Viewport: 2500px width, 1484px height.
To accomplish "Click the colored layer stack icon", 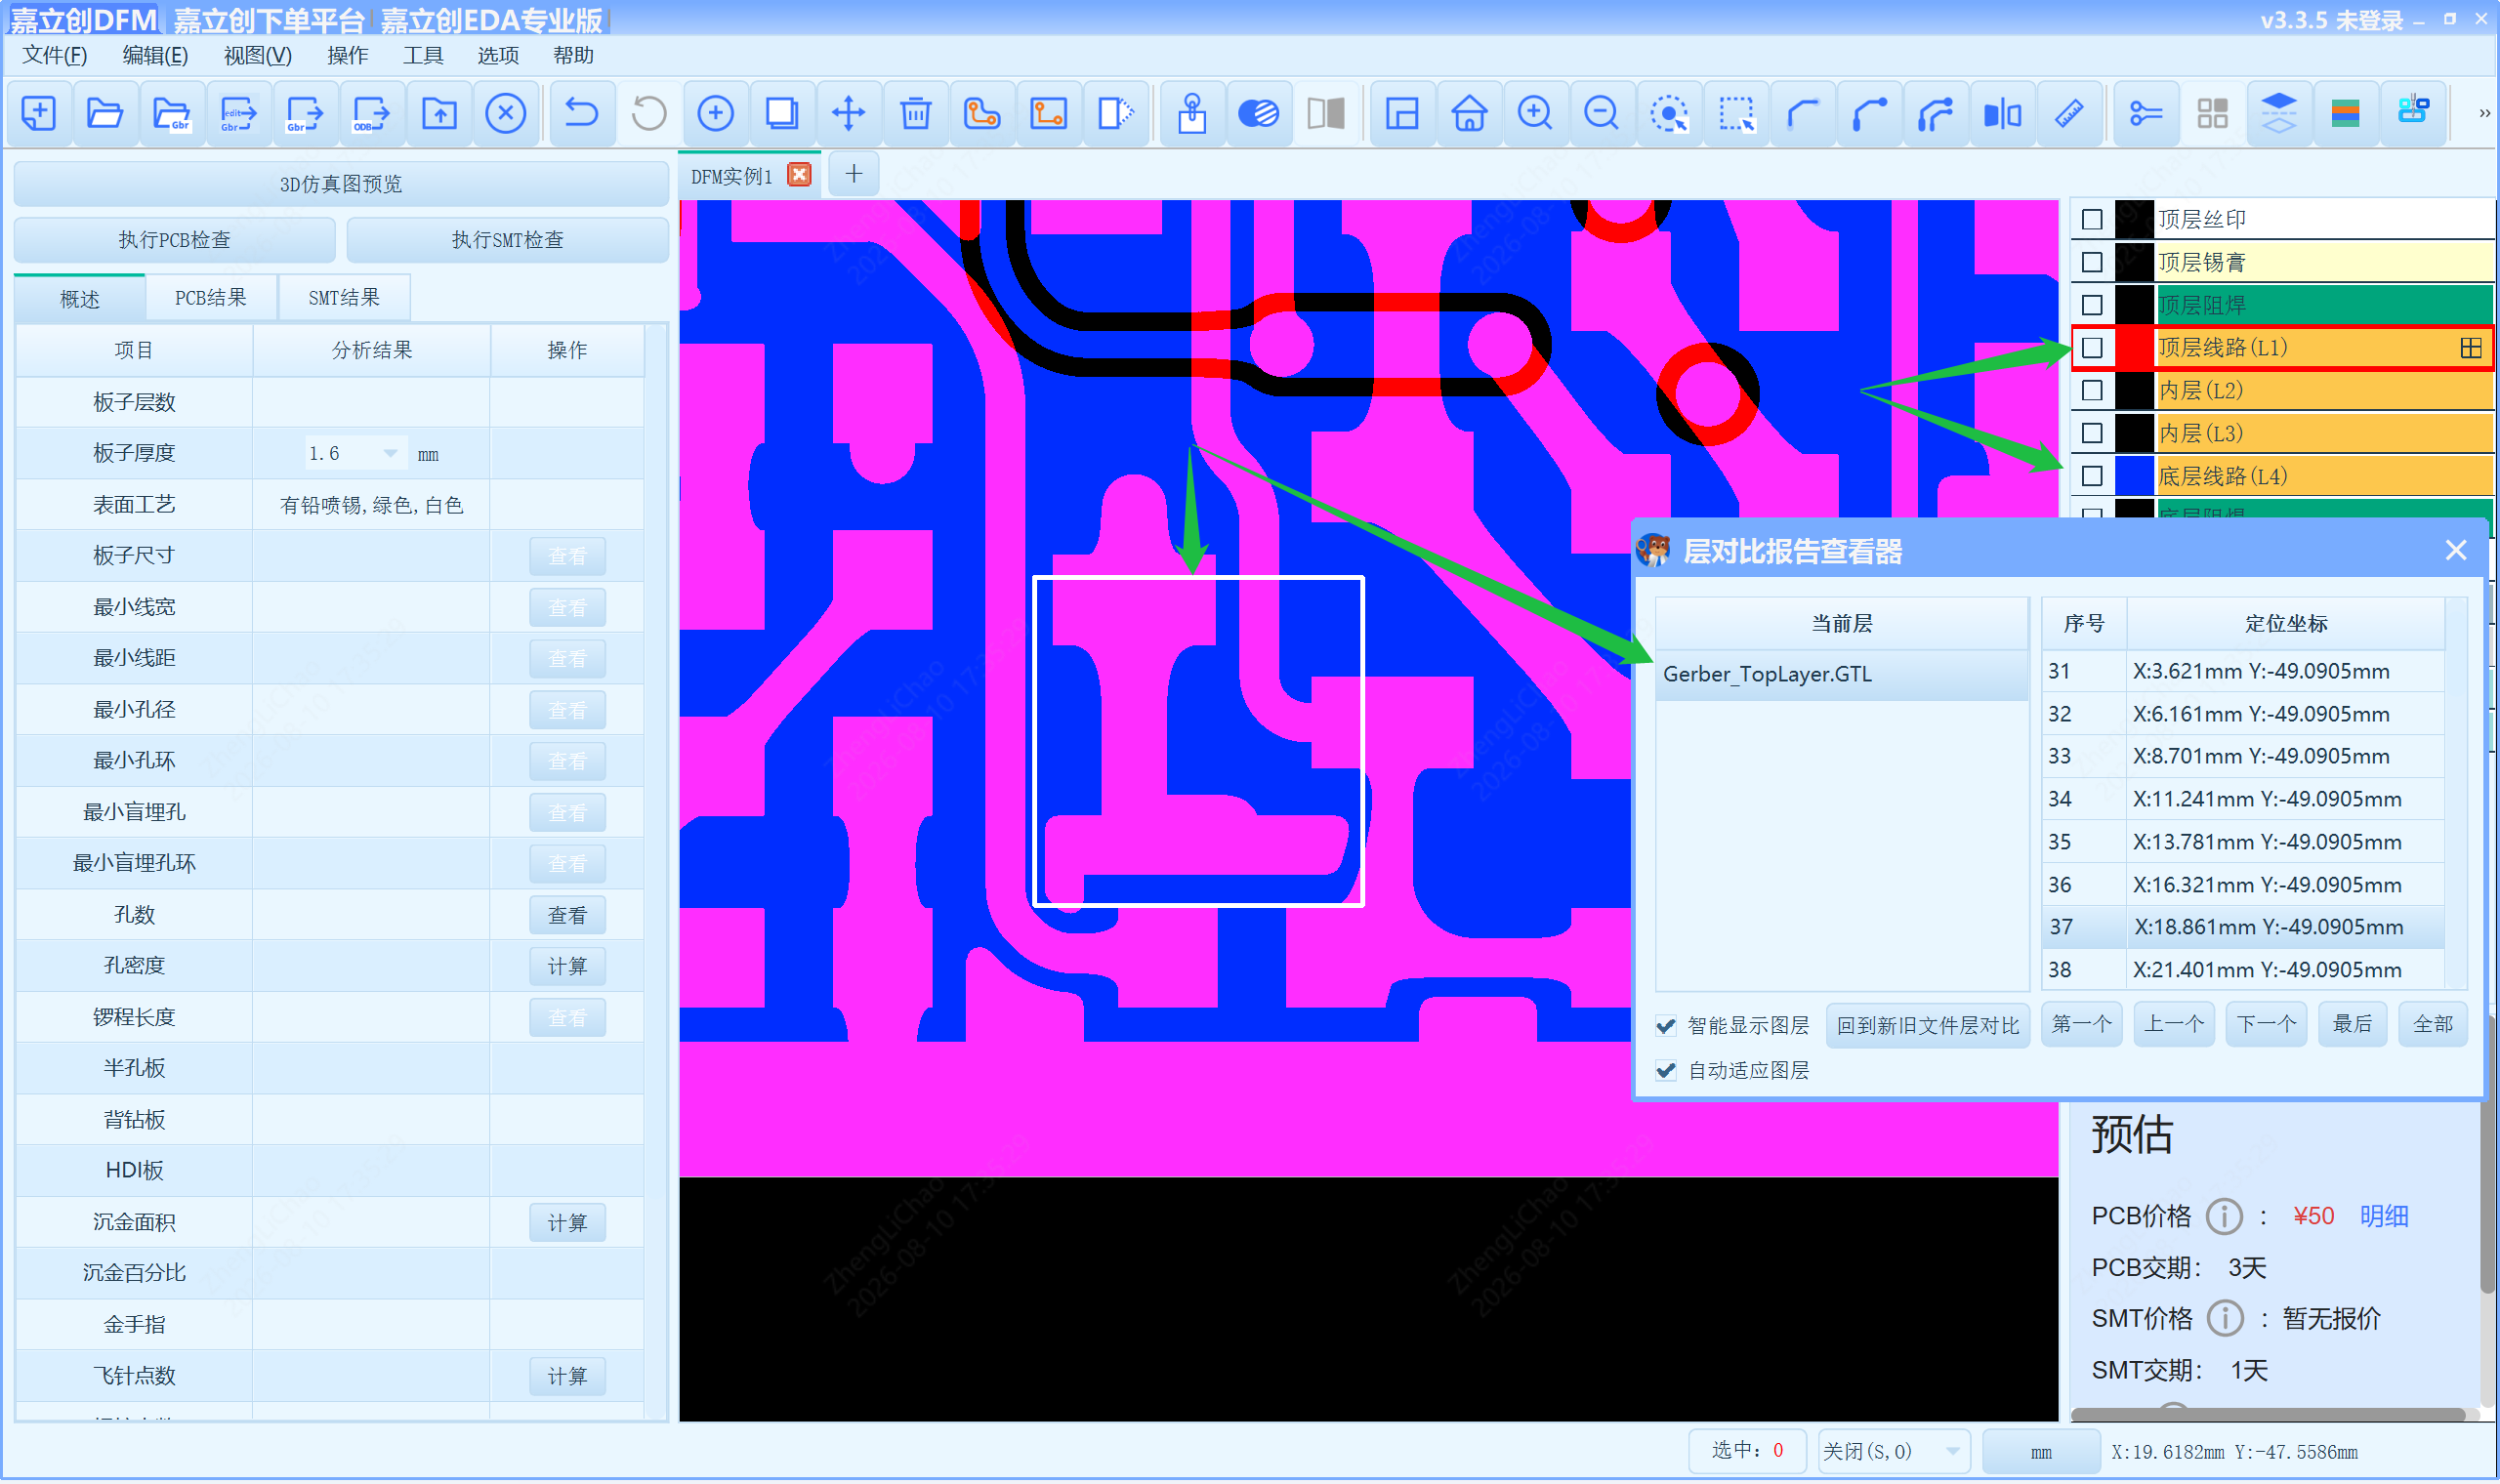I will click(2346, 113).
